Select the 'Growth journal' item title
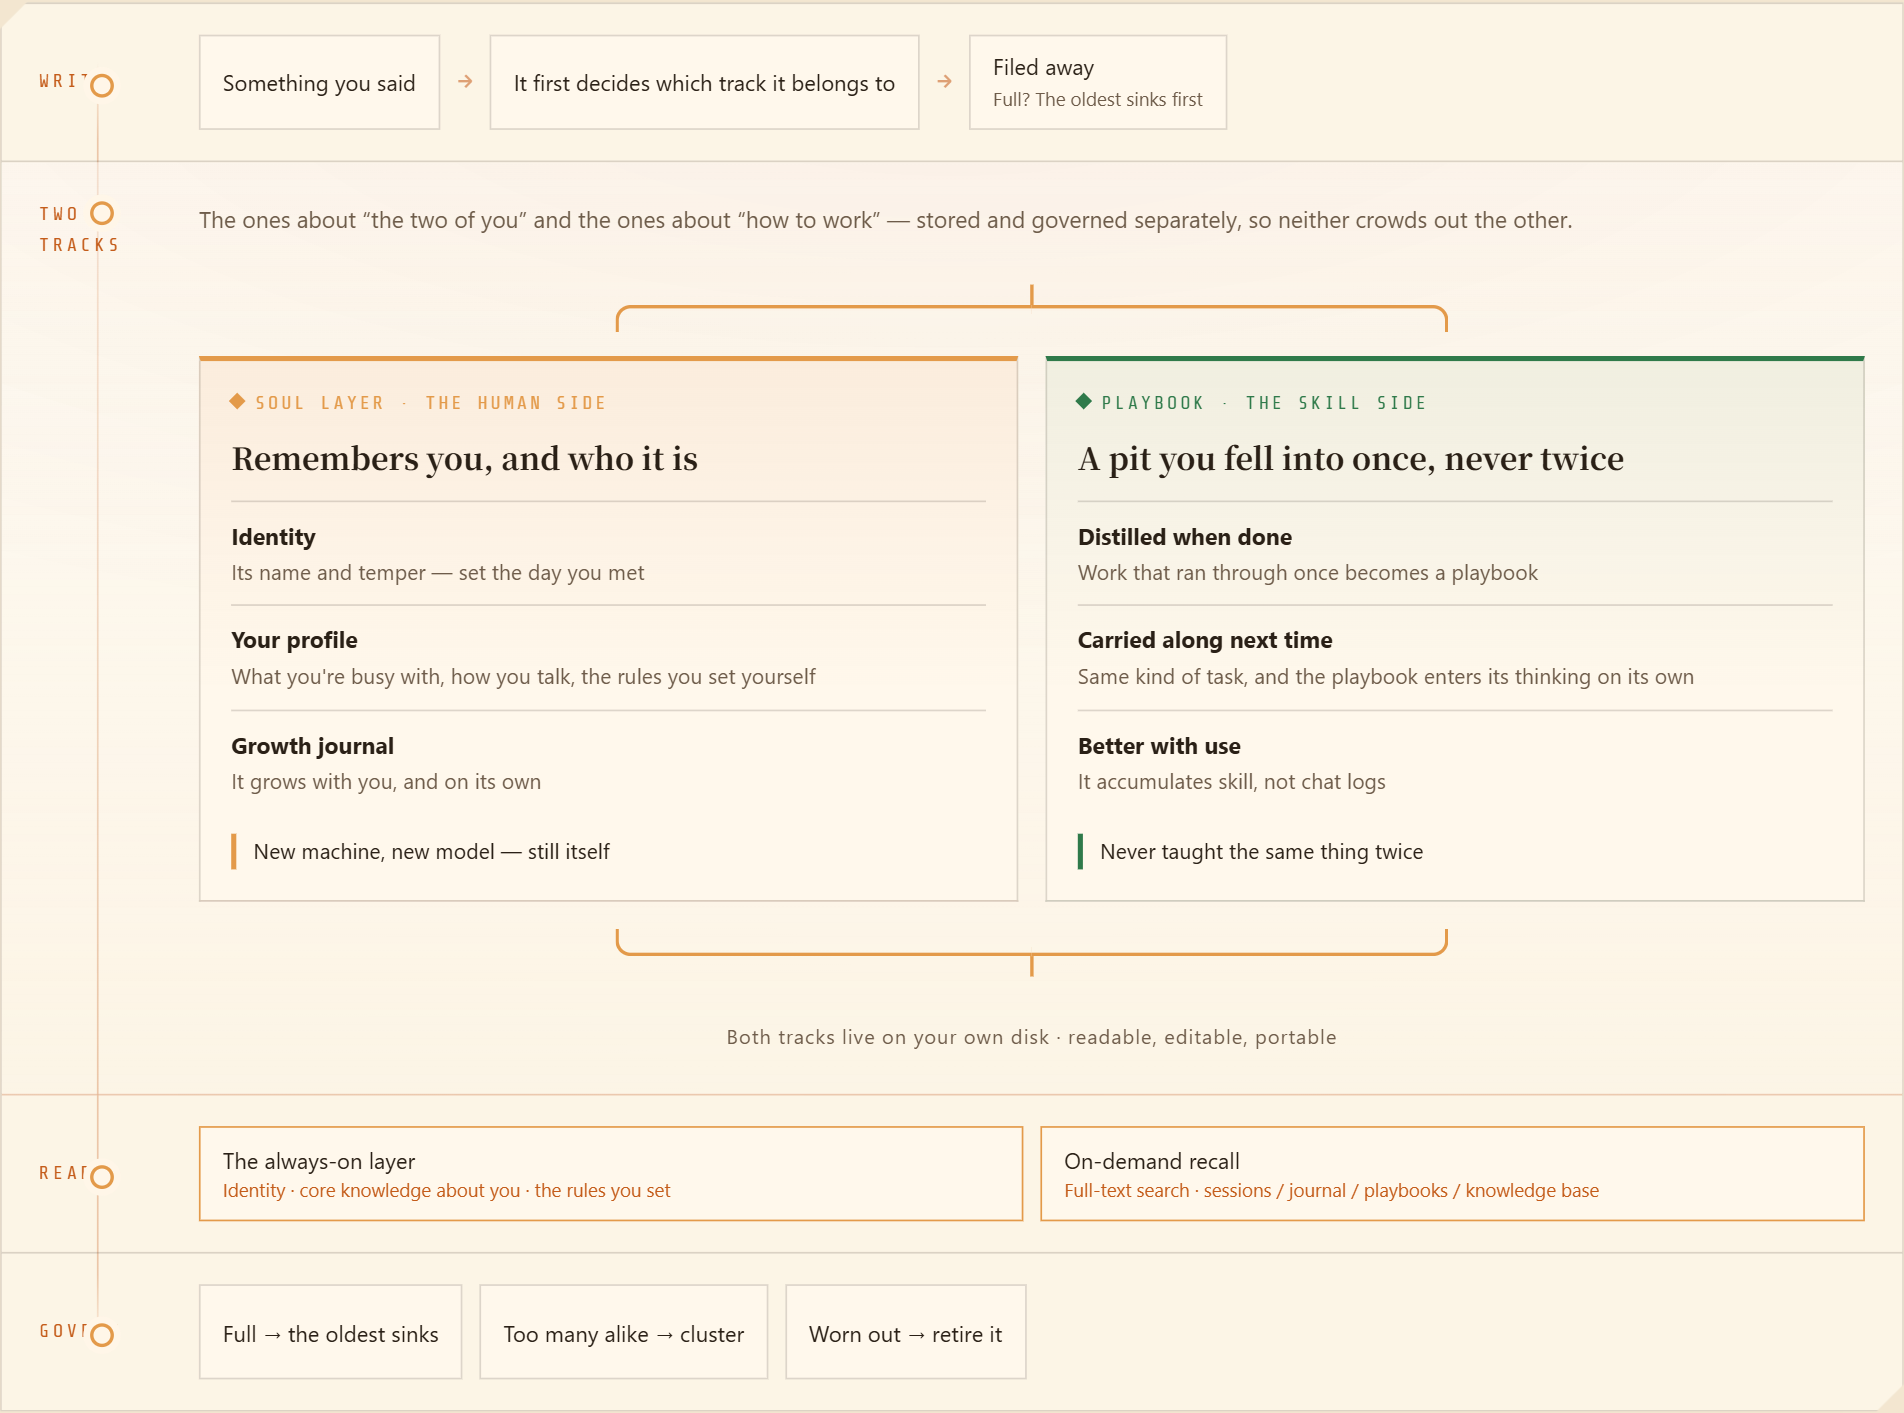The image size is (1904, 1413). [x=312, y=746]
